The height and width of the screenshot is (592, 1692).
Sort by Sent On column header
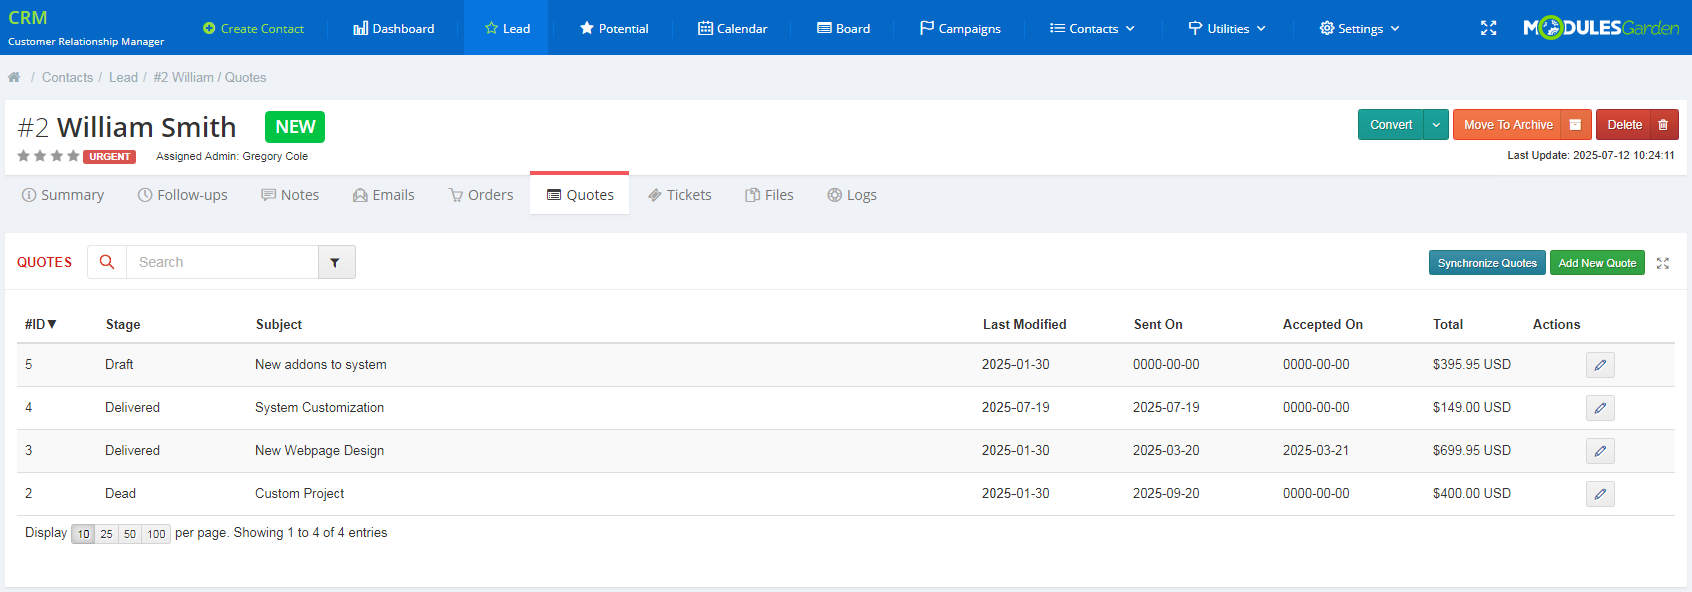[x=1158, y=324]
